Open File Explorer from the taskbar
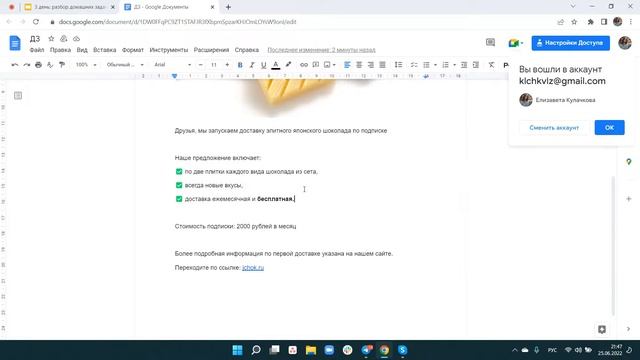 [x=311, y=350]
